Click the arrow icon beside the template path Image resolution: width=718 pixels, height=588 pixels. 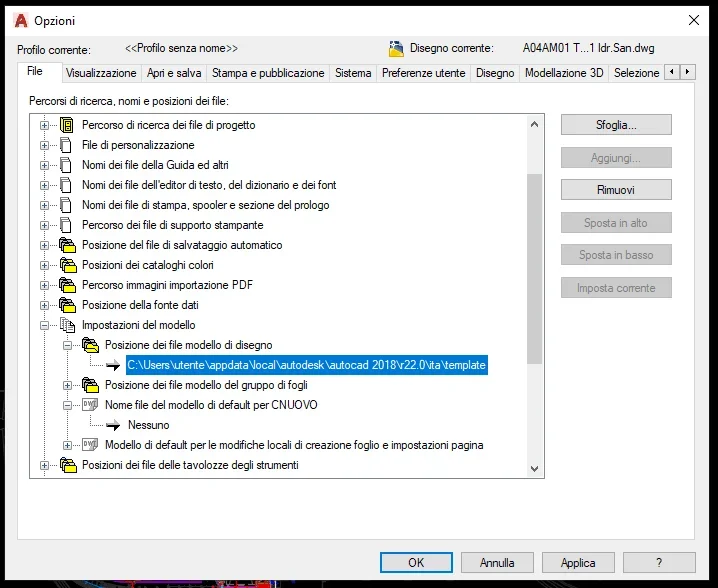(x=113, y=365)
